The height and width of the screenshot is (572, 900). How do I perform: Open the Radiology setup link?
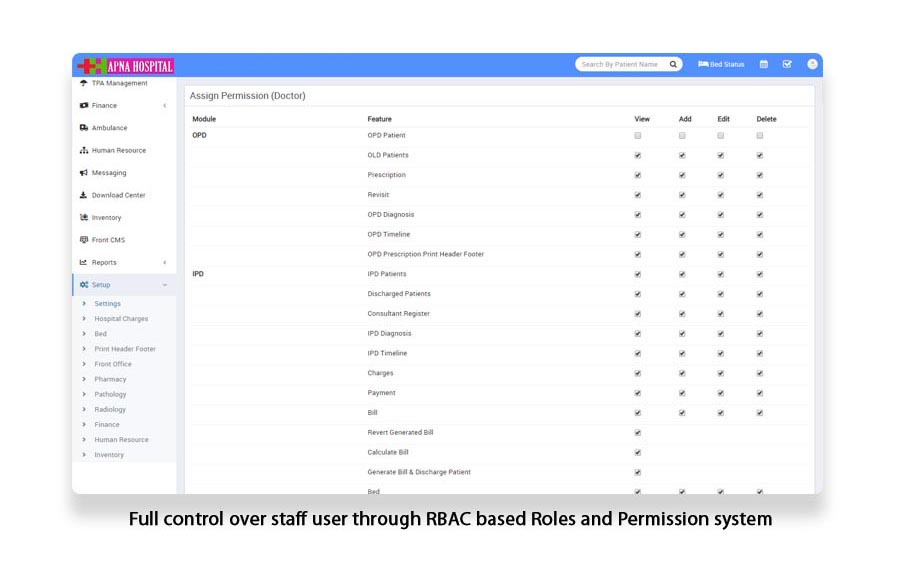point(110,409)
